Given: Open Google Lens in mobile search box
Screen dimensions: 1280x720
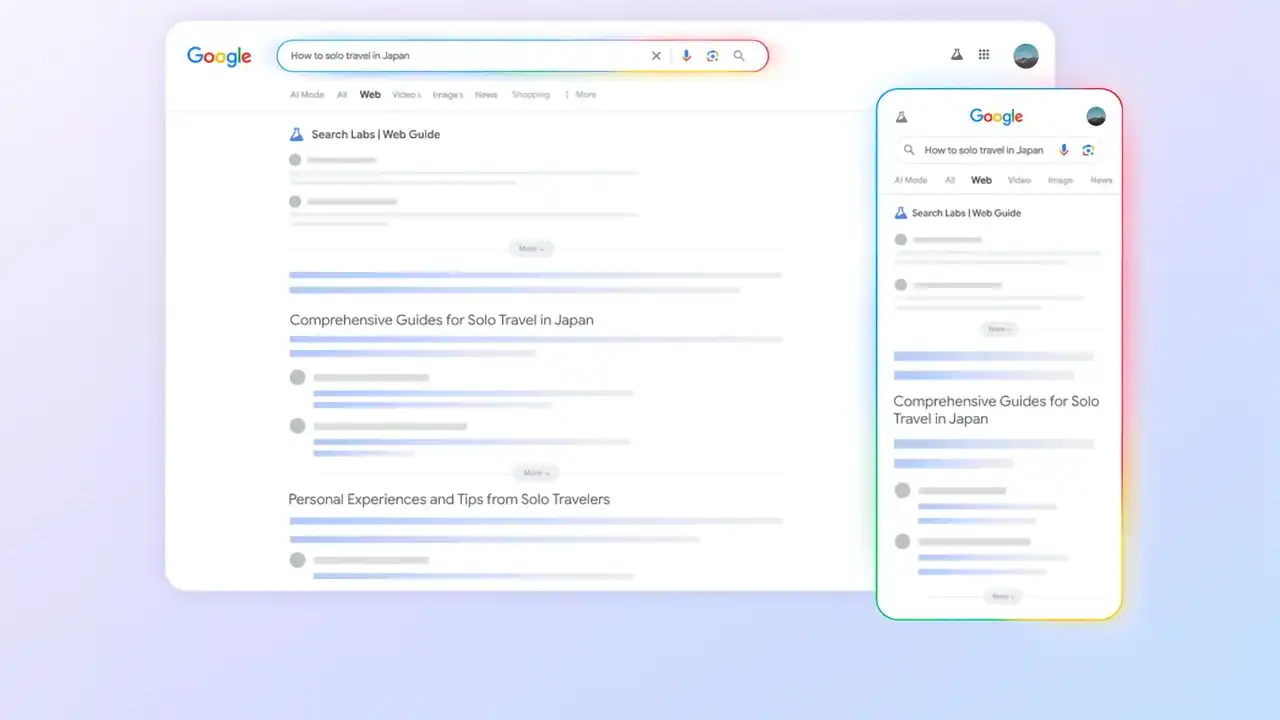Looking at the screenshot, I should pyautogui.click(x=1088, y=150).
